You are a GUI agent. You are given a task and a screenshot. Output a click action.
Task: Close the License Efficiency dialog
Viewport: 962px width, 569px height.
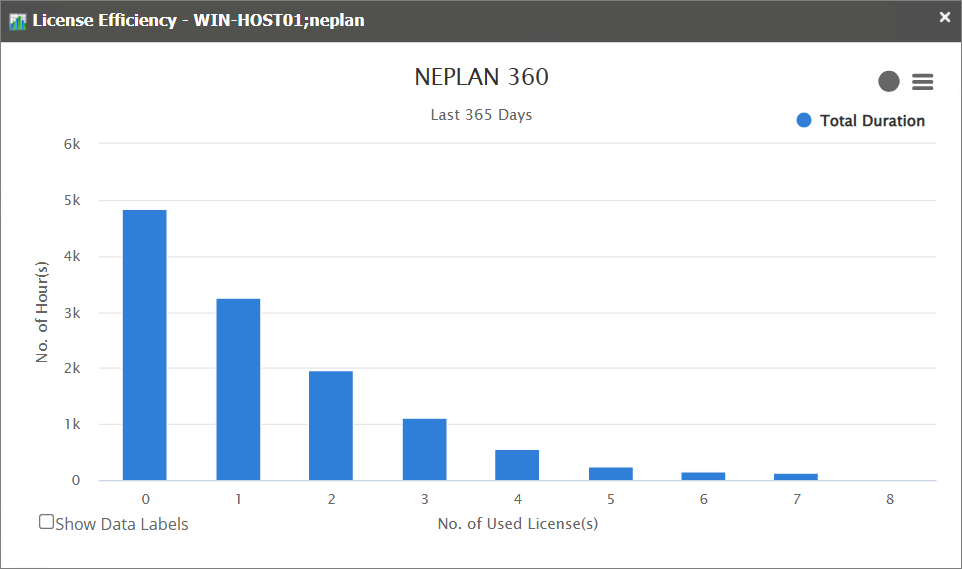click(x=944, y=17)
